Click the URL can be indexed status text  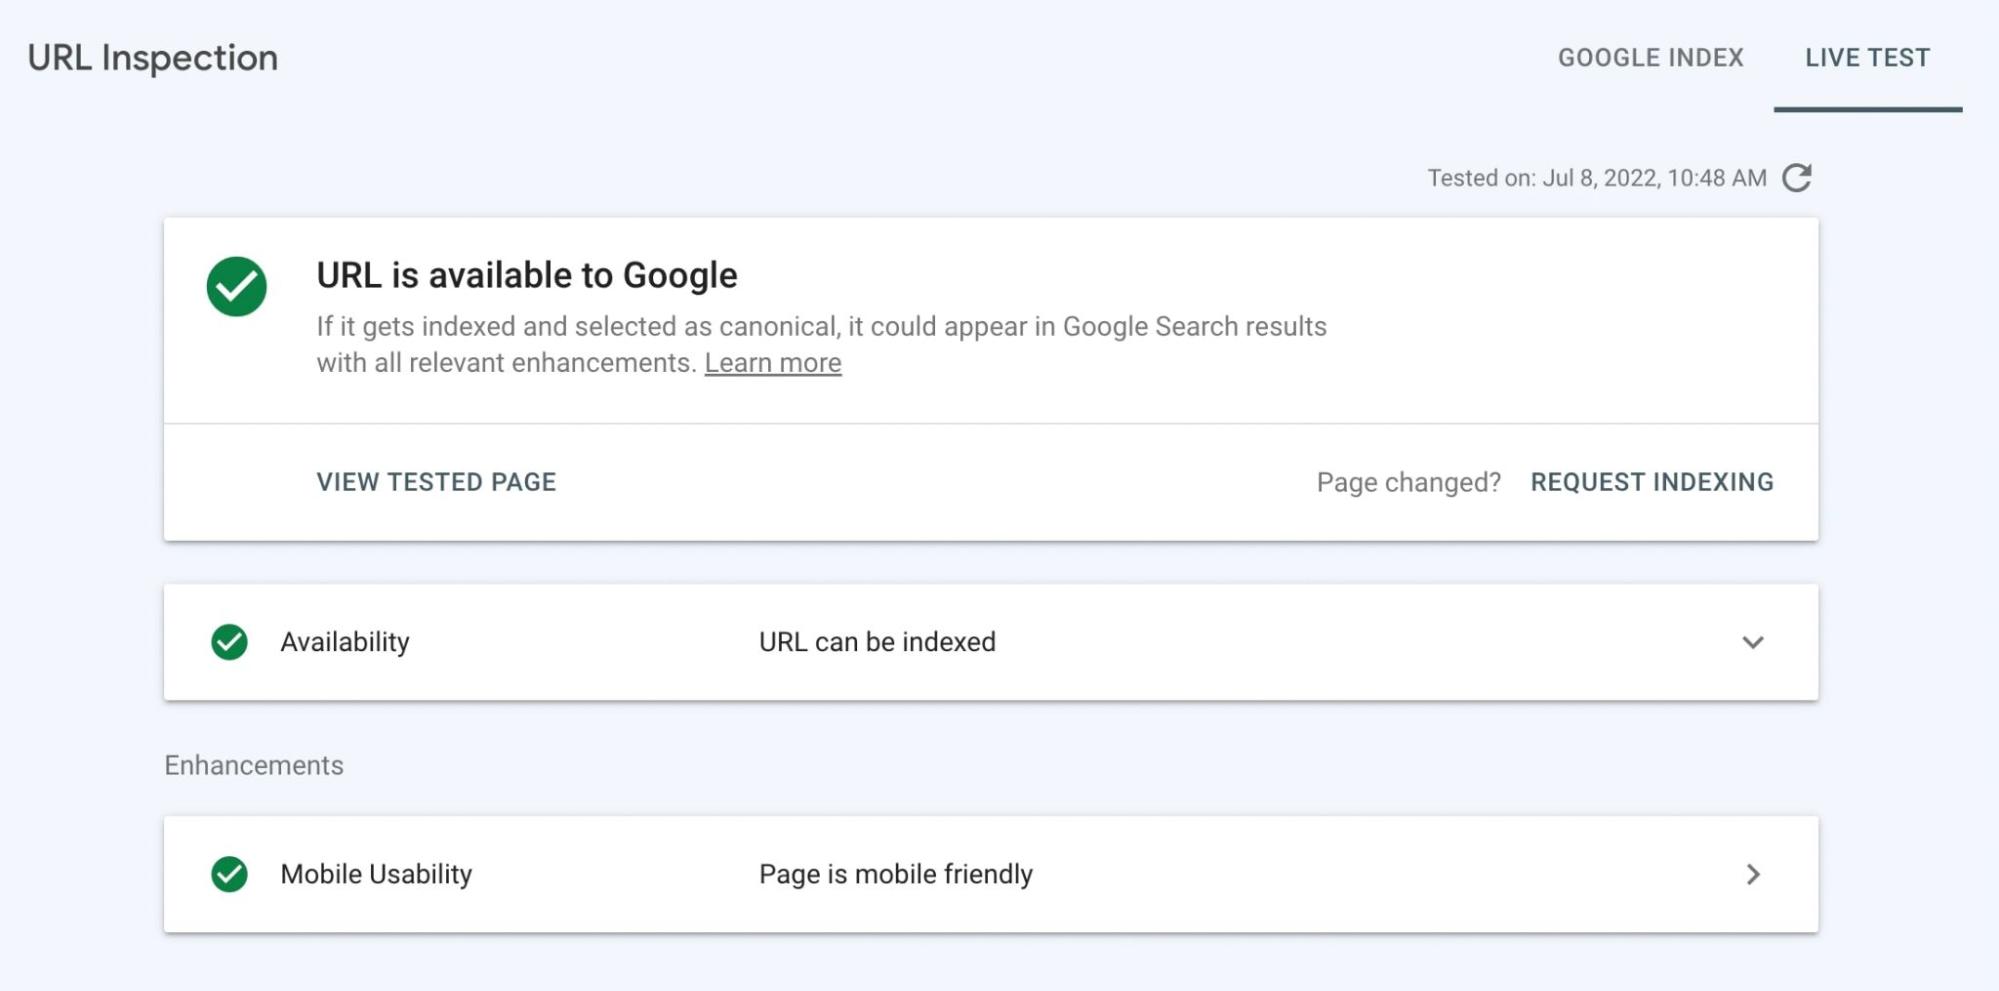click(877, 642)
